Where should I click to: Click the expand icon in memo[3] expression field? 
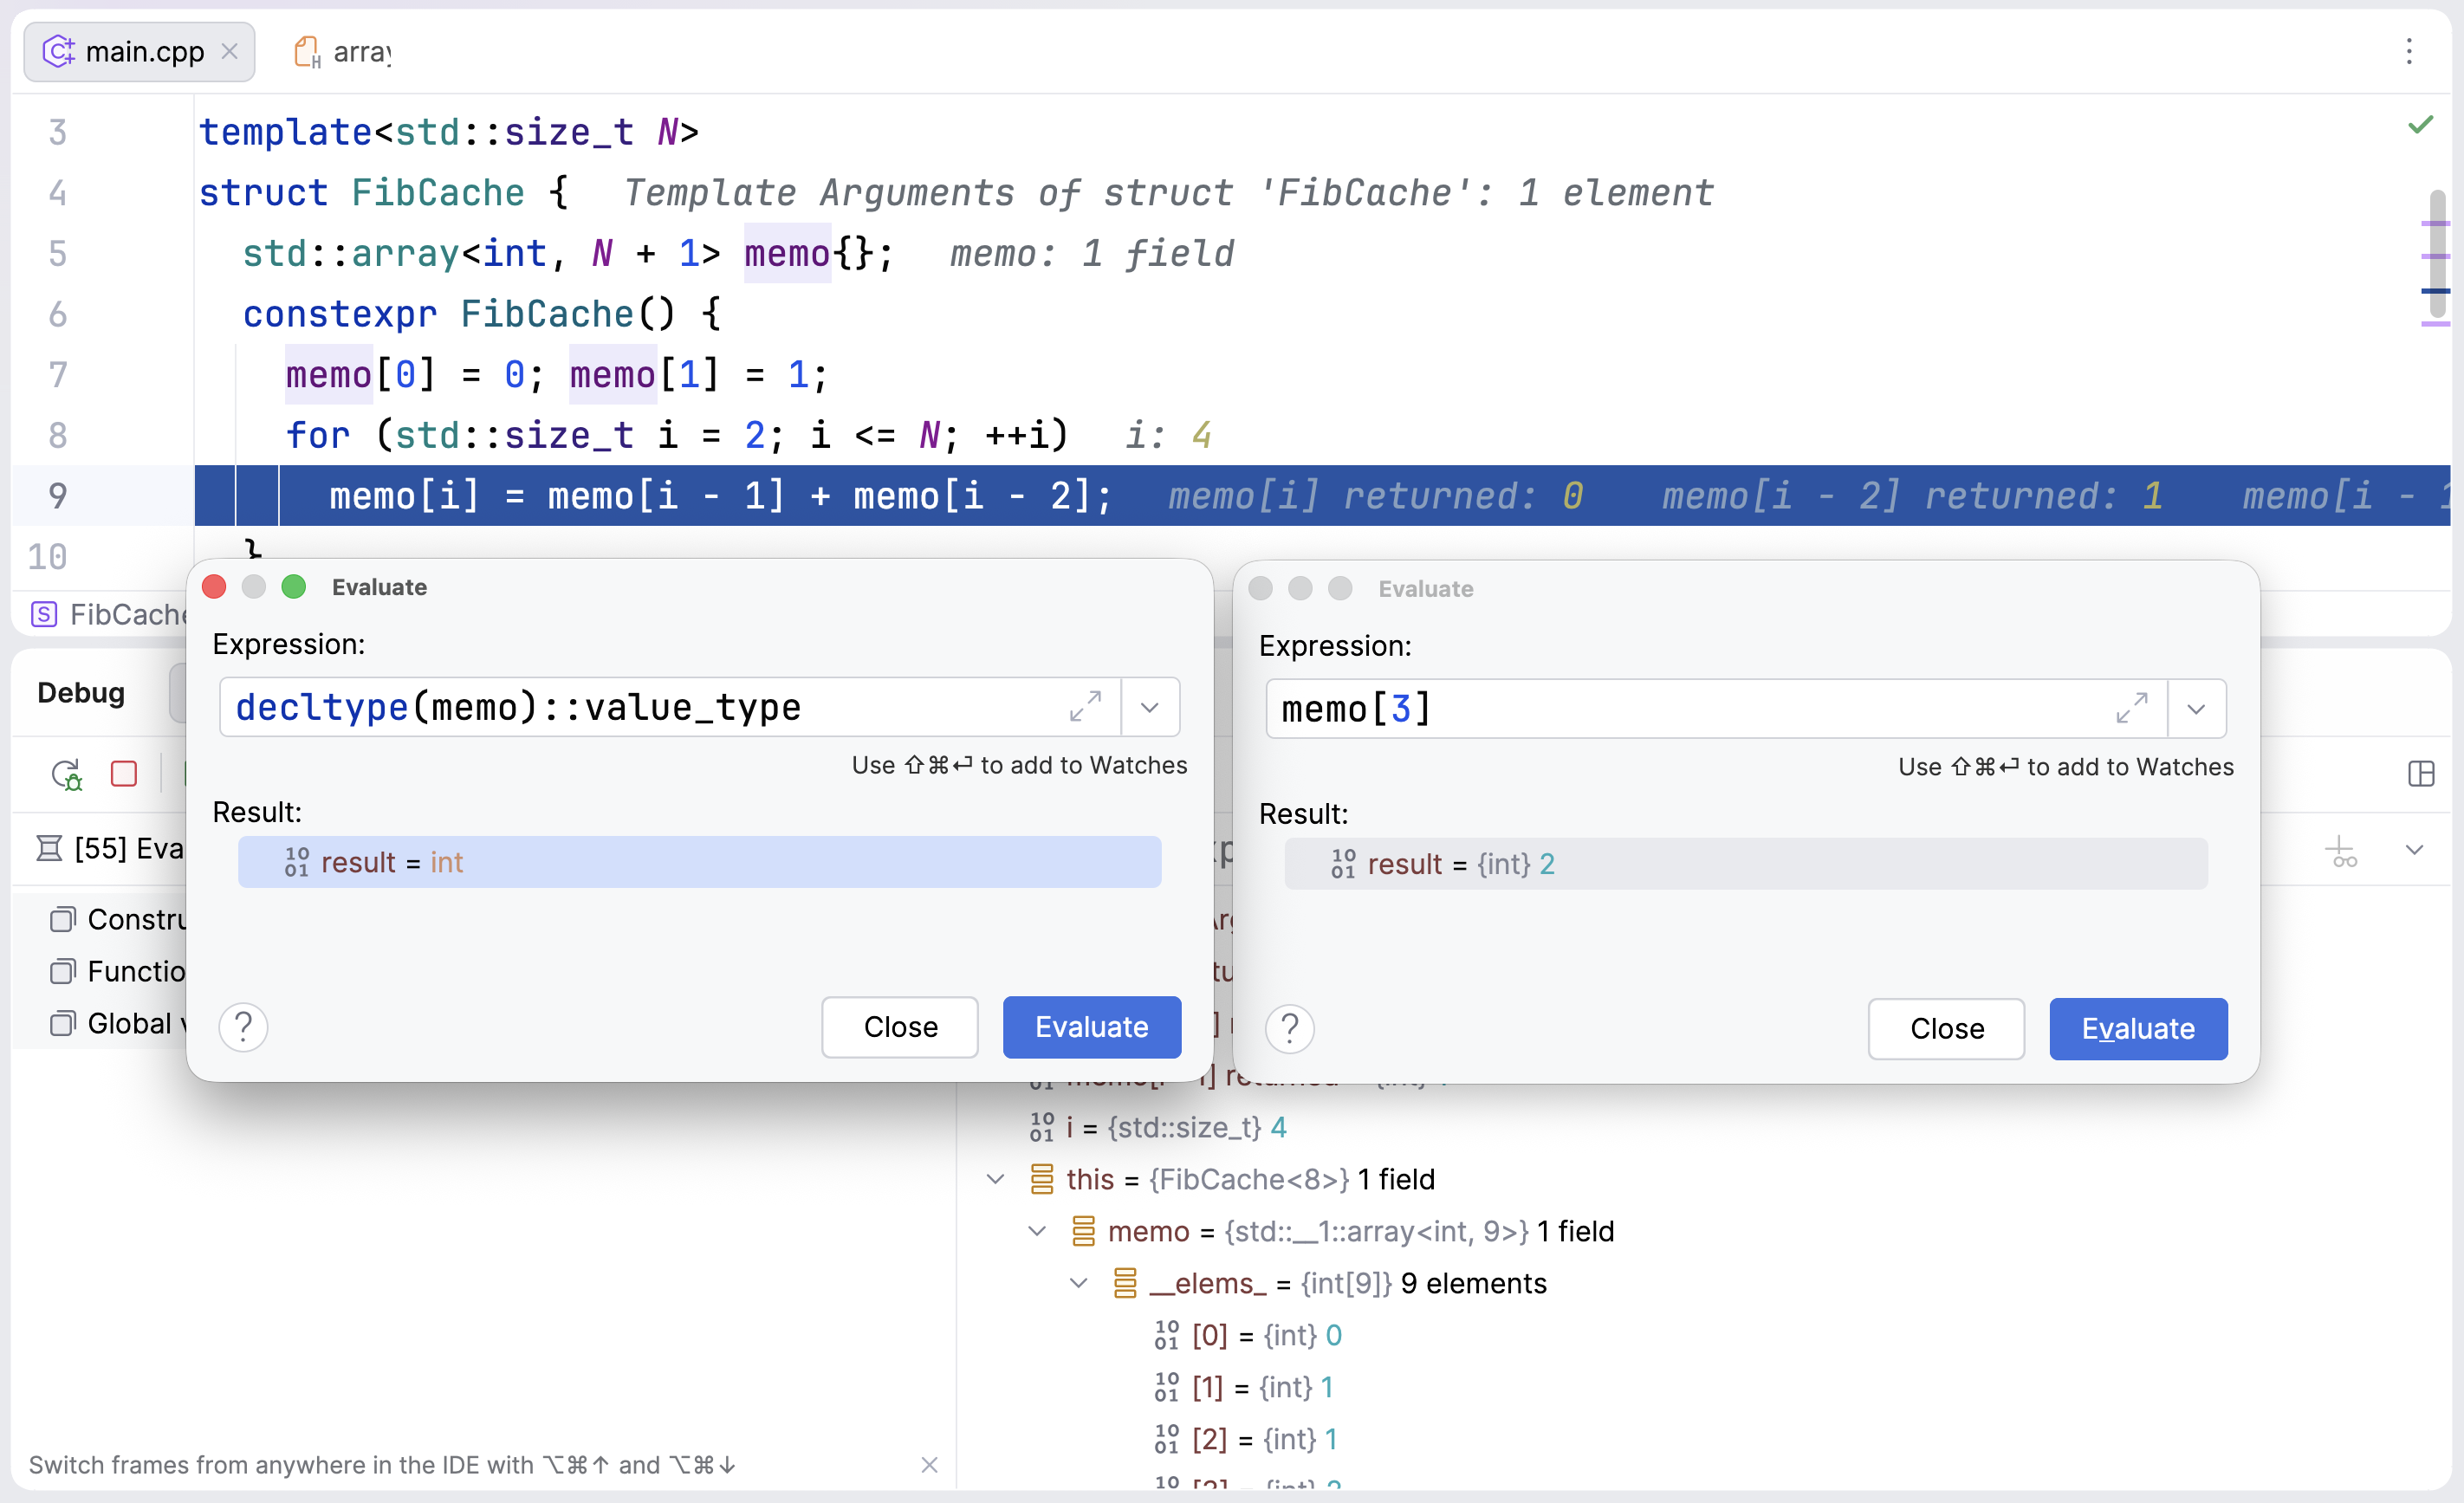(x=2131, y=709)
